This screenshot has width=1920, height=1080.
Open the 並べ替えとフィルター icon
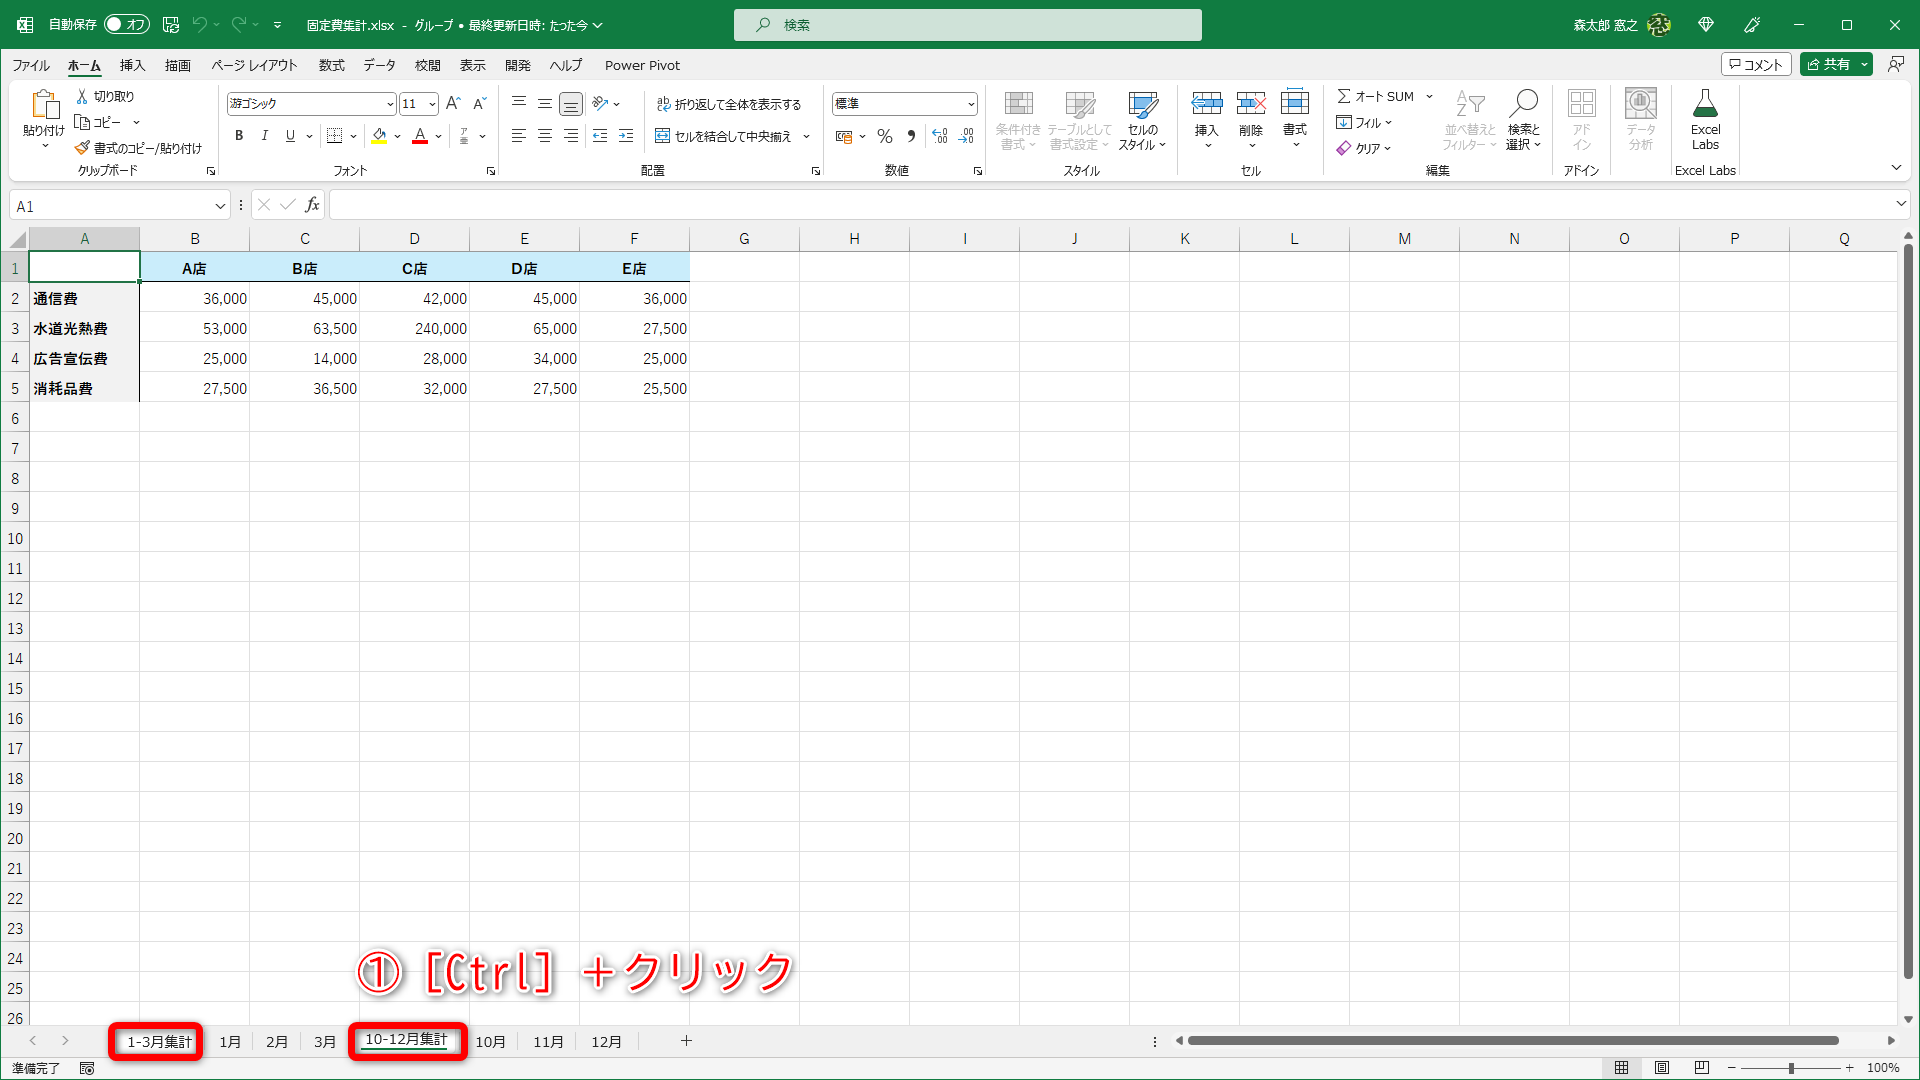point(1468,120)
